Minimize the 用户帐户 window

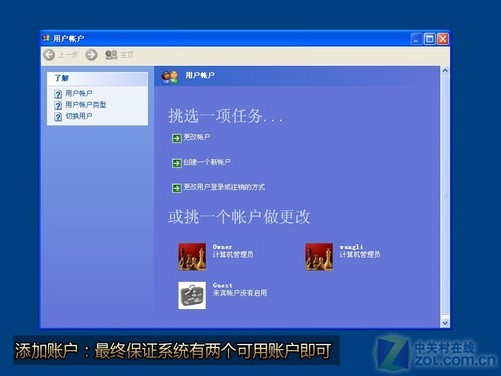tap(416, 39)
